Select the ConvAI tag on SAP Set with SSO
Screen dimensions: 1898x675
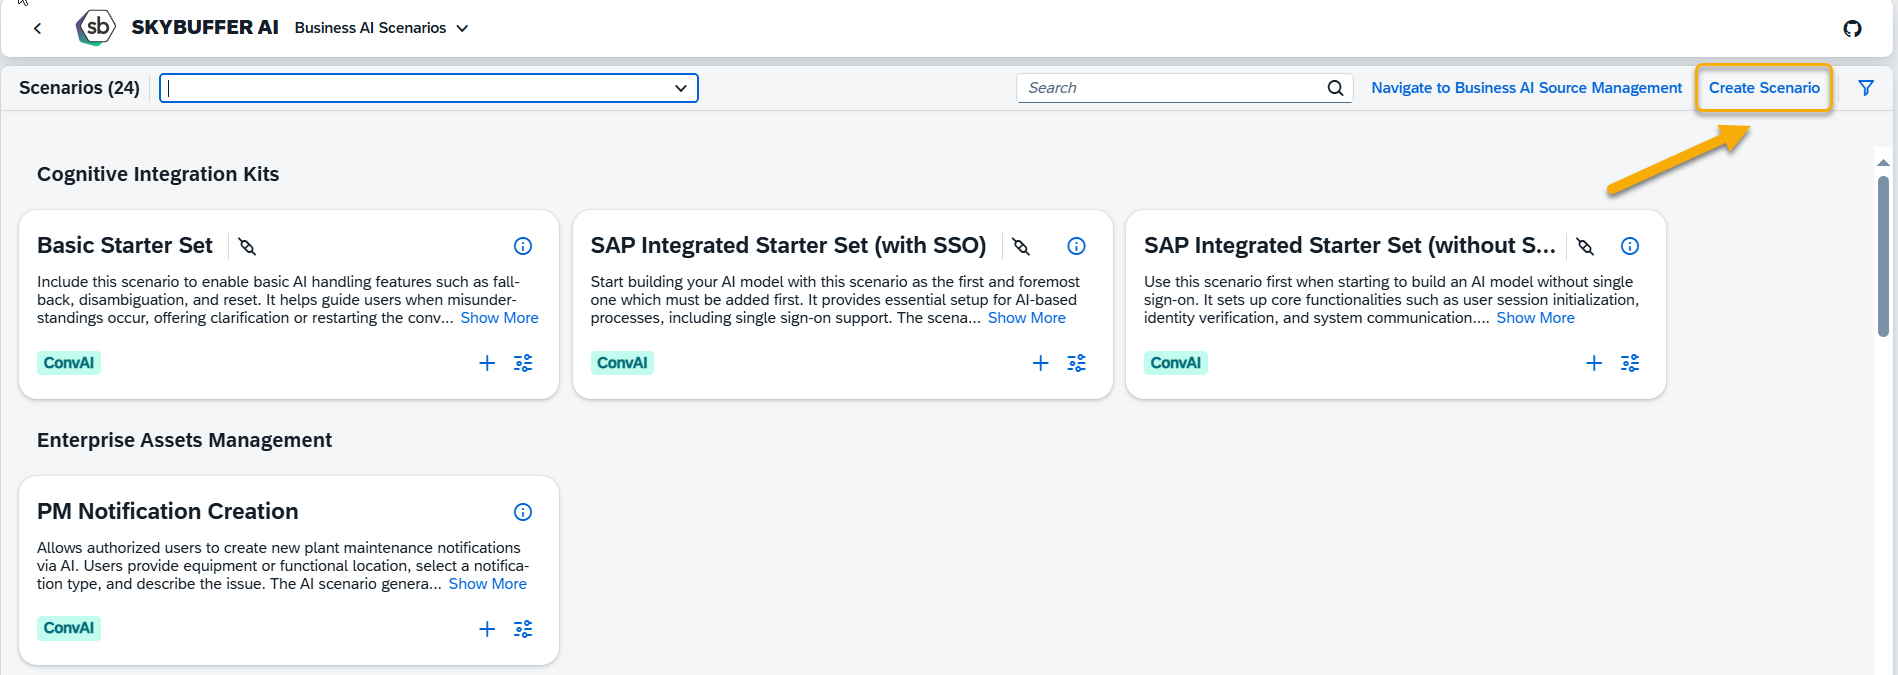pyautogui.click(x=622, y=363)
